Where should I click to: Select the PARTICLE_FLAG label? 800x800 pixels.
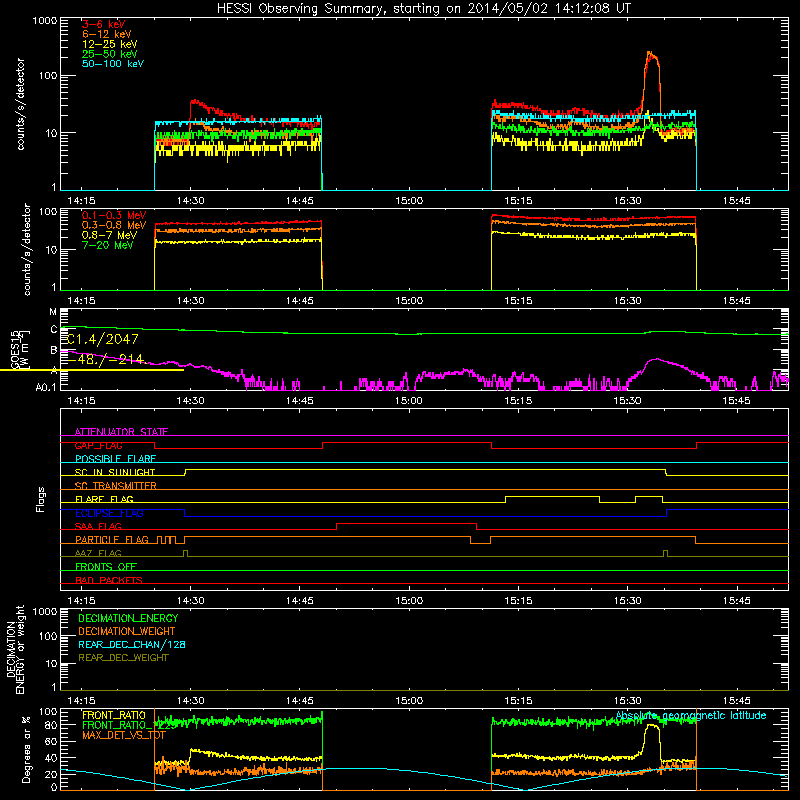(112, 539)
